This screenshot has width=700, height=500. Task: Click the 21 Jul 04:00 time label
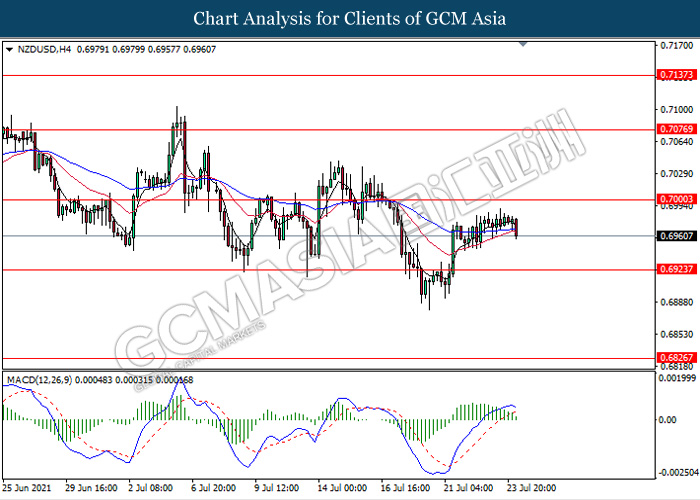click(x=467, y=489)
